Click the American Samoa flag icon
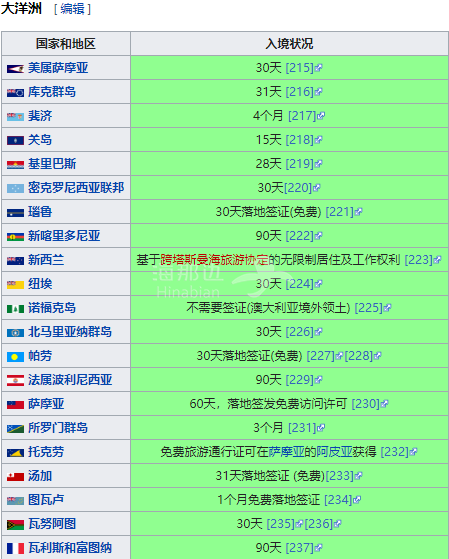 [15, 68]
